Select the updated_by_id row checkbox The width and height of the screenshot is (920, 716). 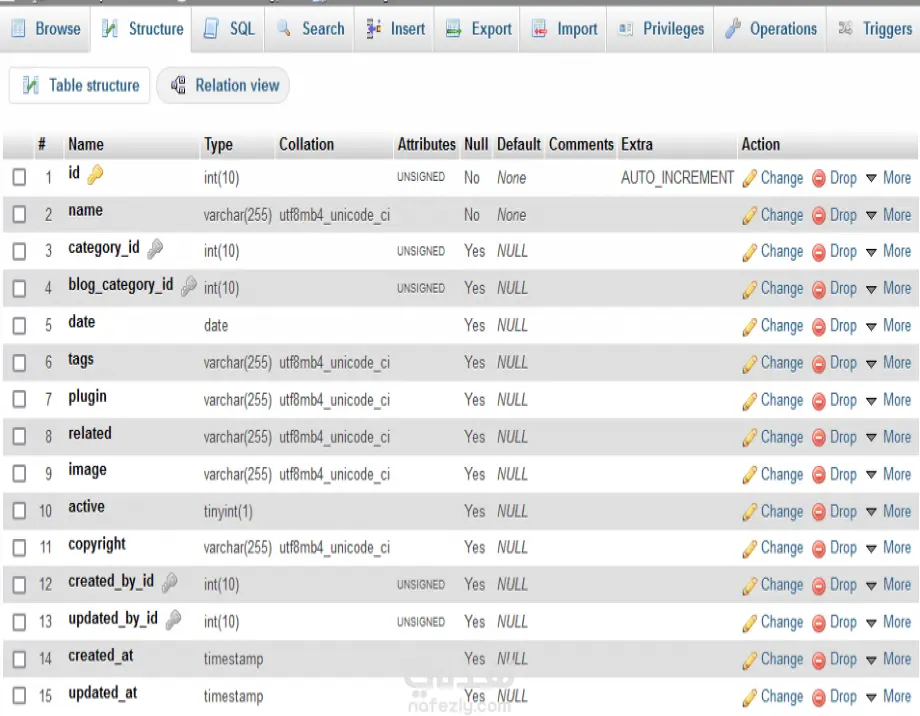[19, 622]
